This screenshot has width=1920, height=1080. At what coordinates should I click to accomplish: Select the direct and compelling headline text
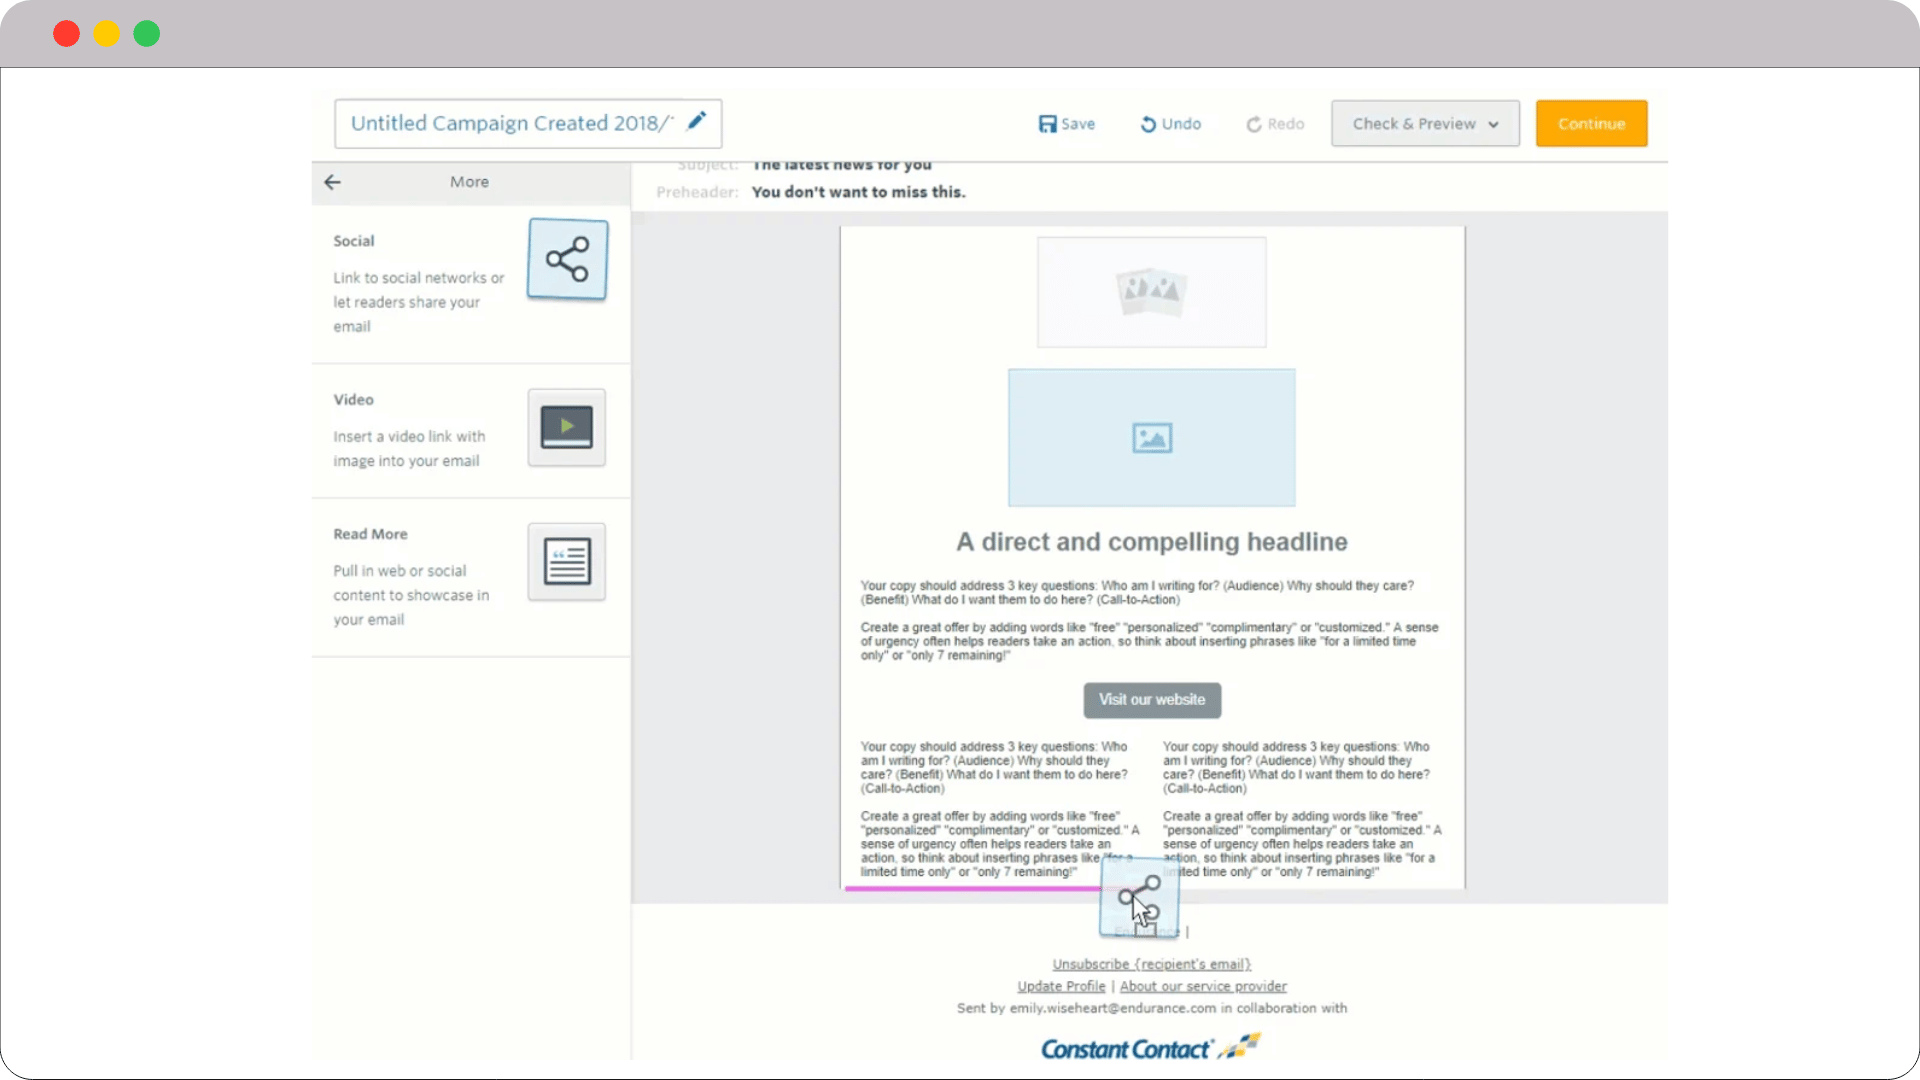(1151, 541)
